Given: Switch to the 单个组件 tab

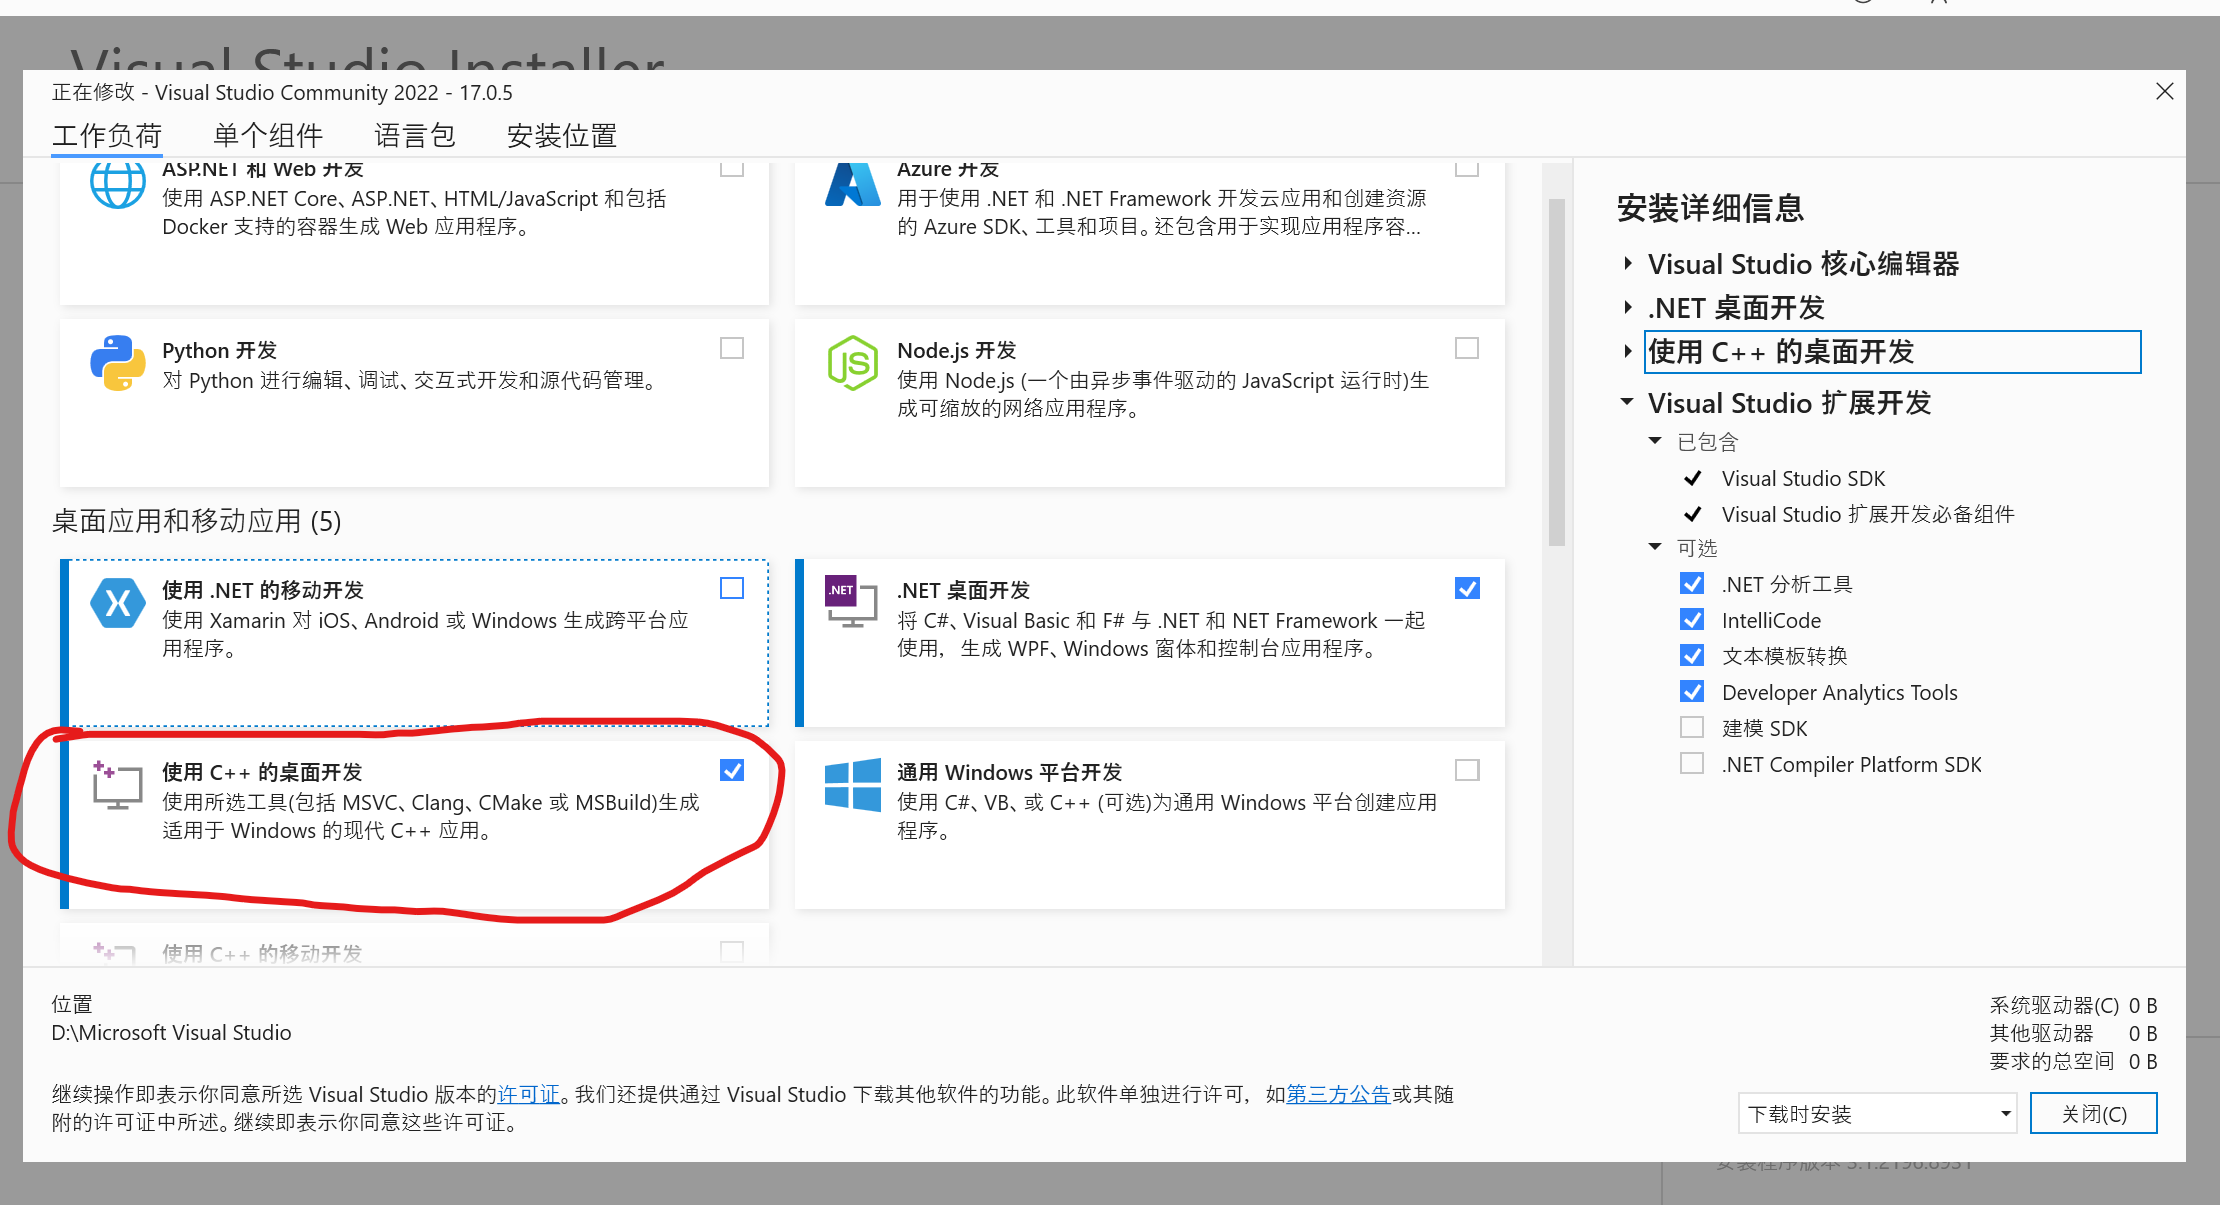Looking at the screenshot, I should (x=267, y=135).
